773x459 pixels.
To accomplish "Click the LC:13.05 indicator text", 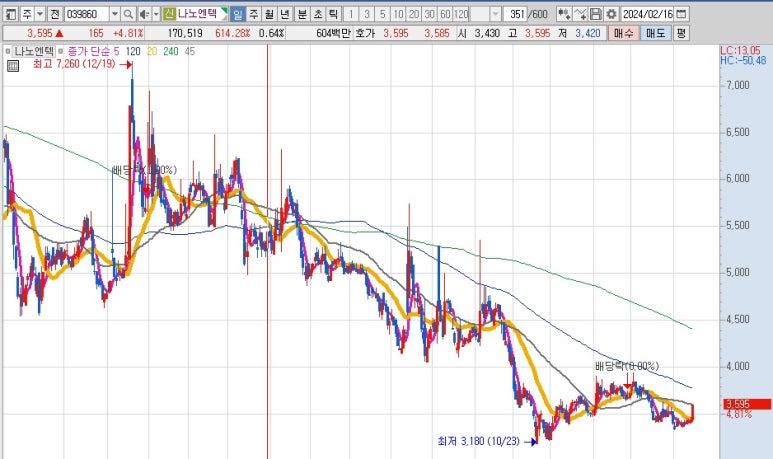I will [740, 50].
